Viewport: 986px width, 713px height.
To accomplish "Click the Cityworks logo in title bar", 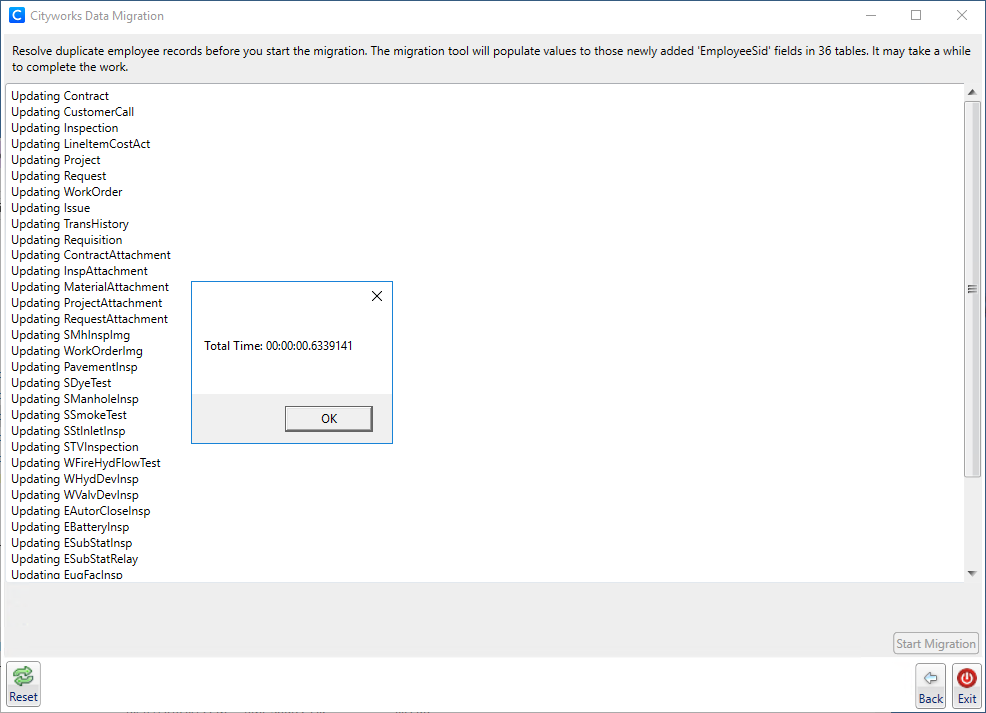I will click(x=17, y=16).
